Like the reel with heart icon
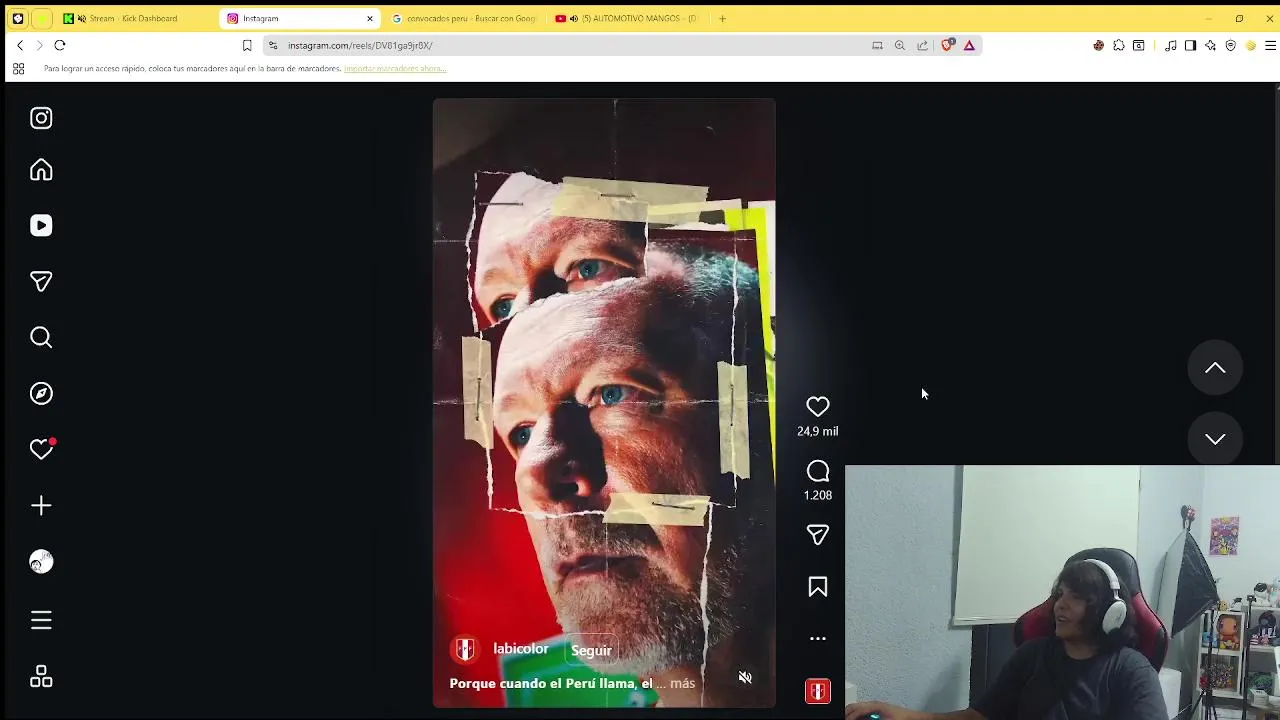This screenshot has width=1280, height=720. point(818,407)
